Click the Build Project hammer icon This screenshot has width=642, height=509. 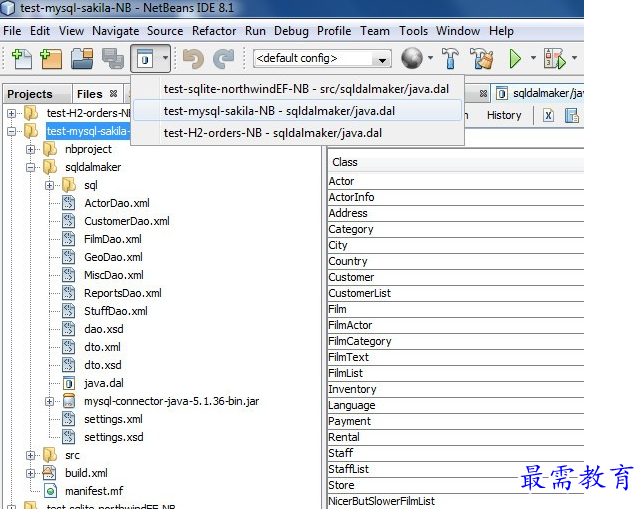click(450, 58)
